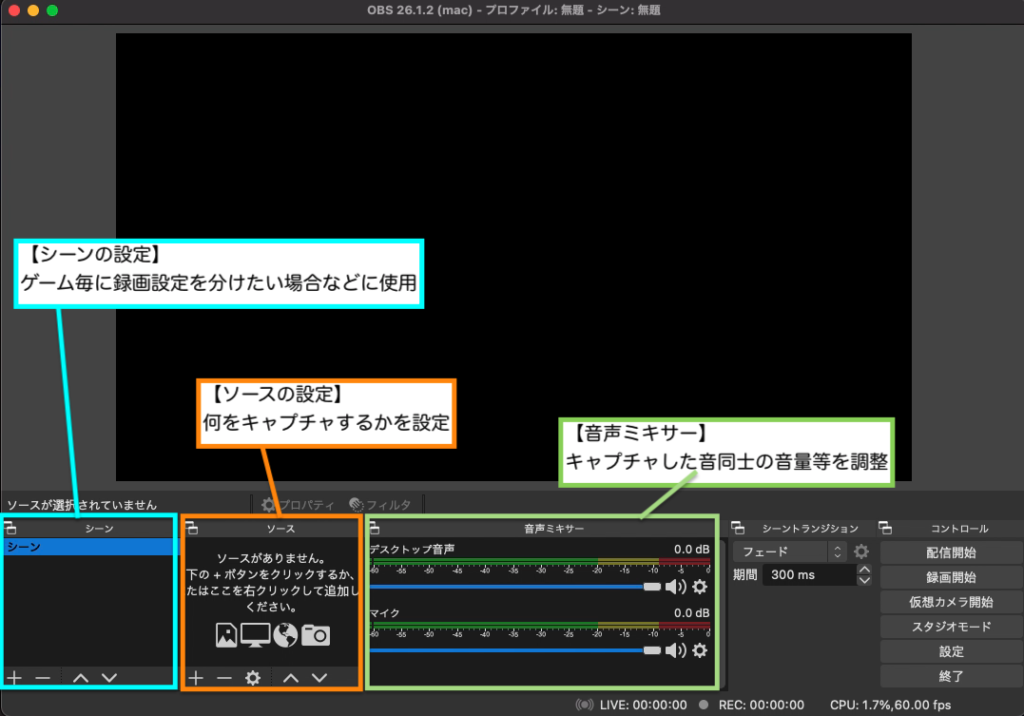Add a new scene with the plus icon
This screenshot has width=1024, height=716.
point(14,677)
